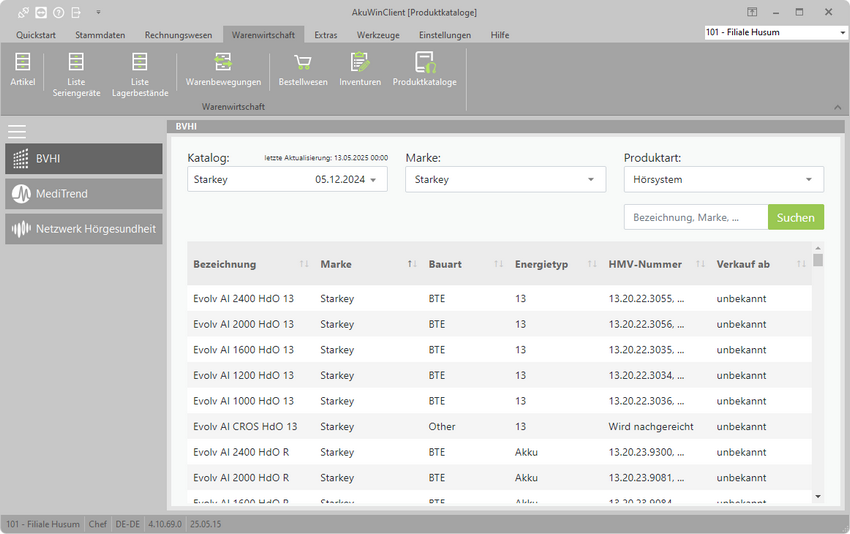Open the Filiale Husum branch selector
Screen dimensions: 850x534
775,32
